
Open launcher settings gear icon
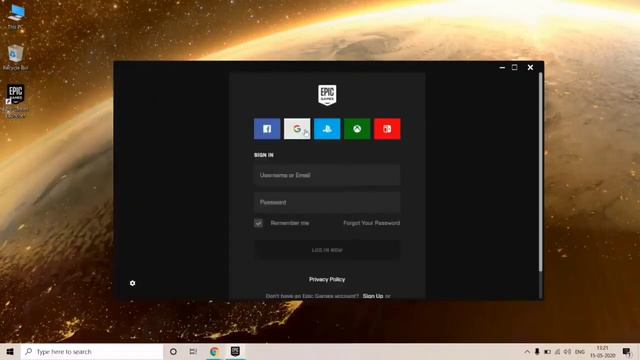(132, 283)
